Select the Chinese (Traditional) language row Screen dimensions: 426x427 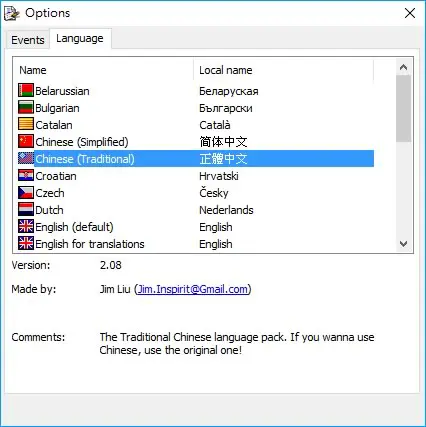coord(196,159)
